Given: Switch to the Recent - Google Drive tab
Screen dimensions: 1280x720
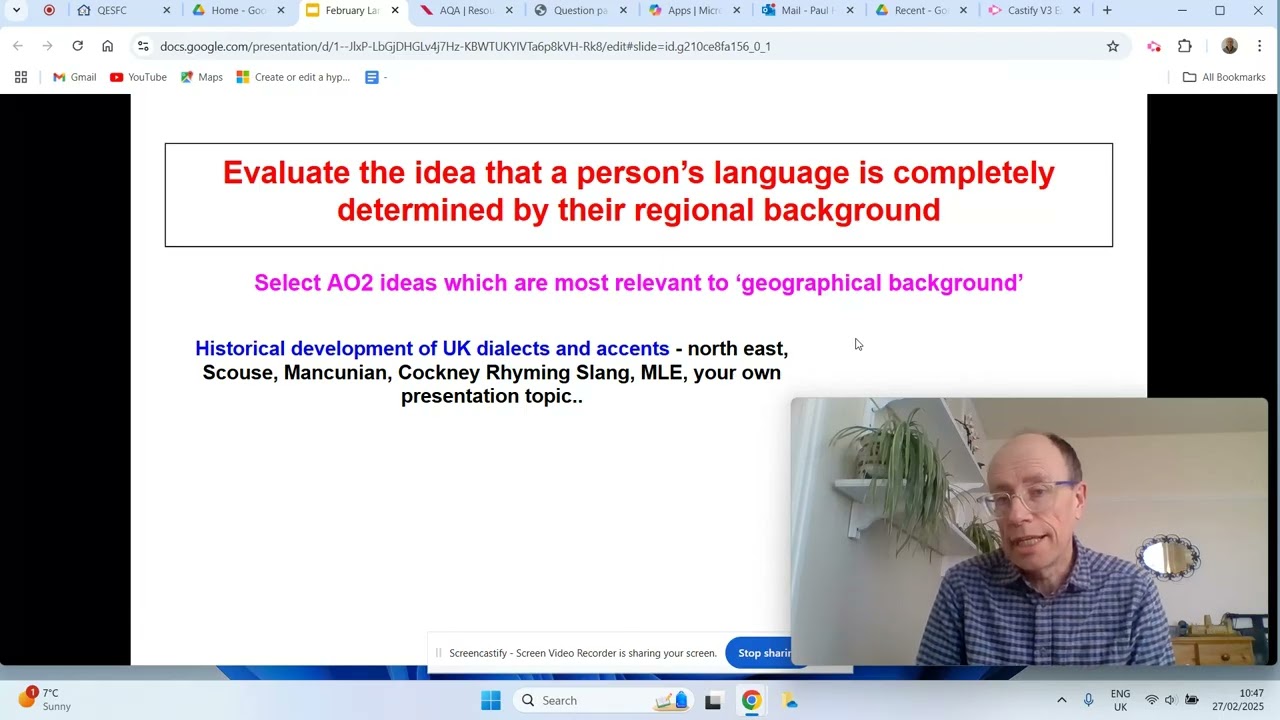Looking at the screenshot, I should point(922,10).
